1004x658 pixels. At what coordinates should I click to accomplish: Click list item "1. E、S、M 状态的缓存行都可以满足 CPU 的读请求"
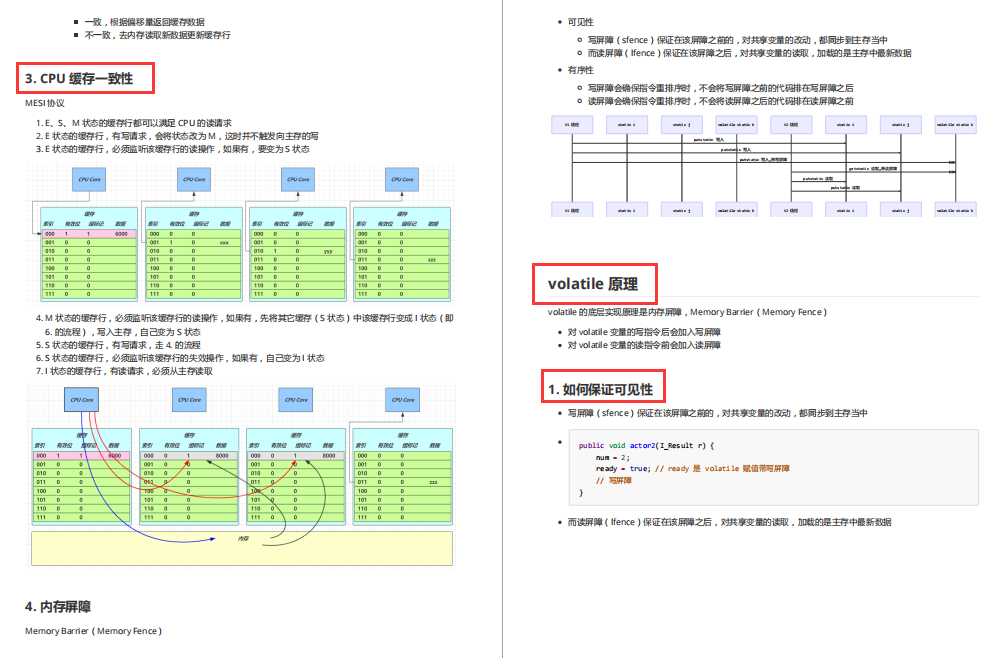pos(133,123)
